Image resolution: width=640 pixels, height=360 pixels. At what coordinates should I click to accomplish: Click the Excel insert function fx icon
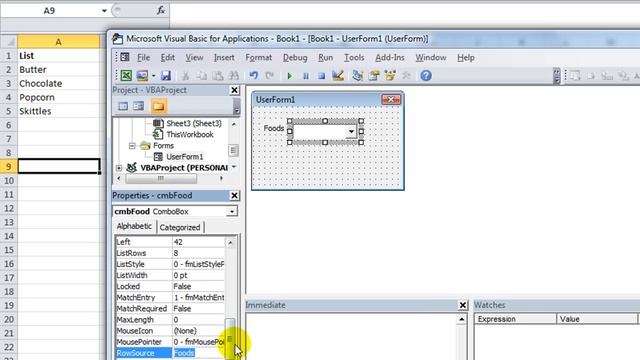click(x=161, y=11)
